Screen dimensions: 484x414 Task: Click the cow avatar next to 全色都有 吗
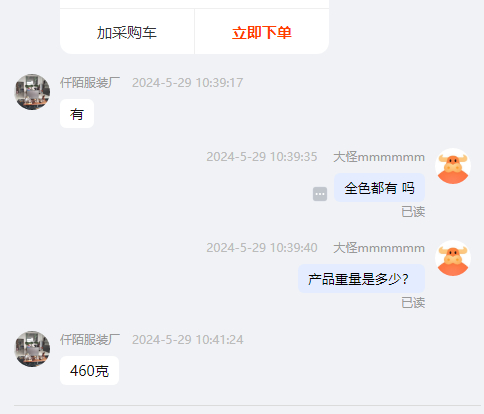(453, 166)
